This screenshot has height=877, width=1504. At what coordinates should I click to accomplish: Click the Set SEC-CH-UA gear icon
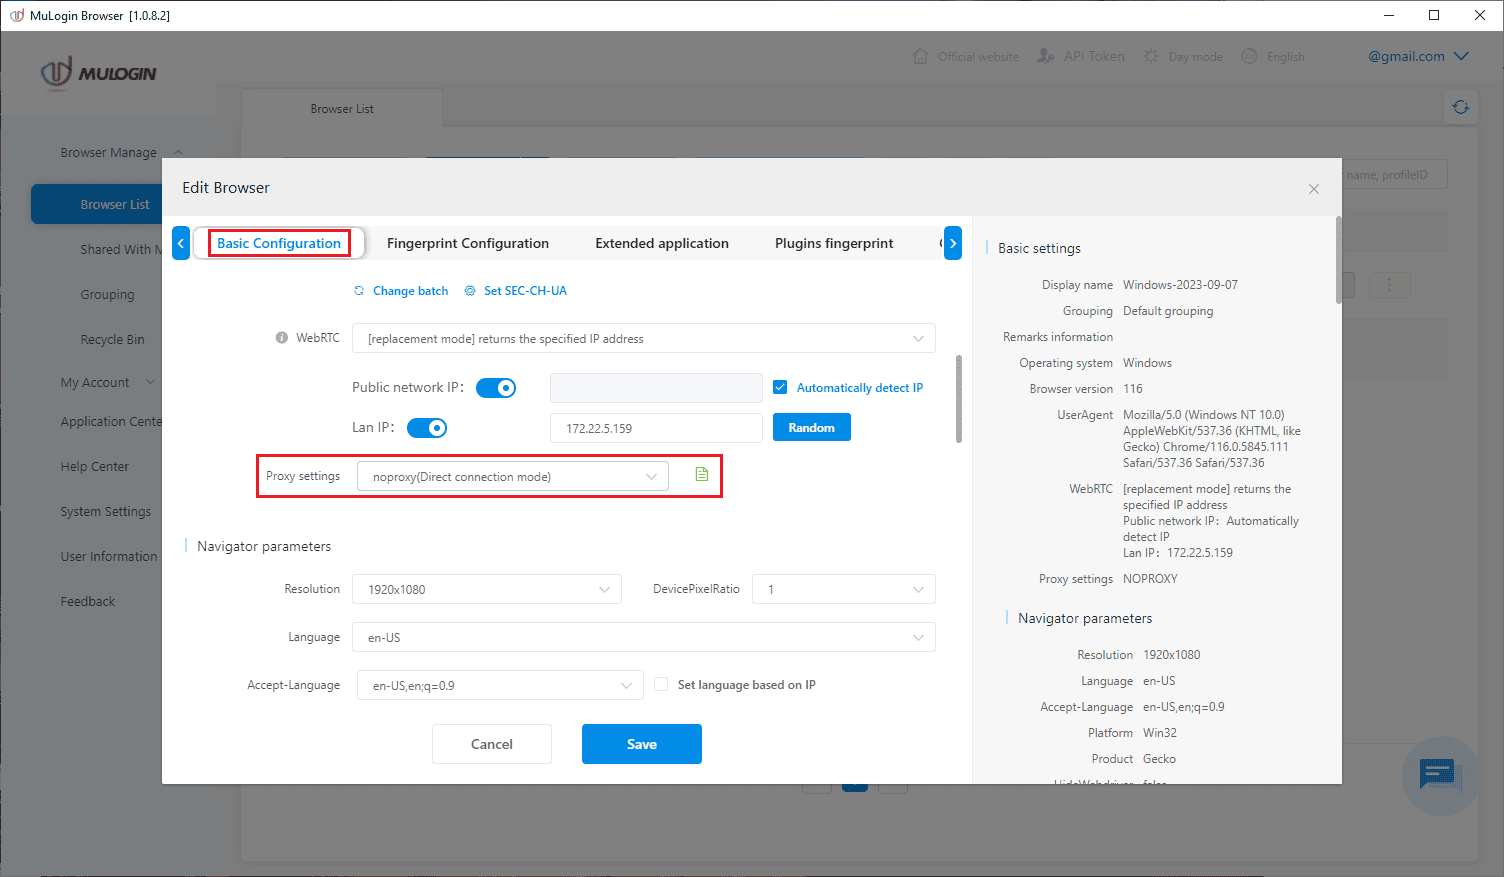[x=470, y=291]
